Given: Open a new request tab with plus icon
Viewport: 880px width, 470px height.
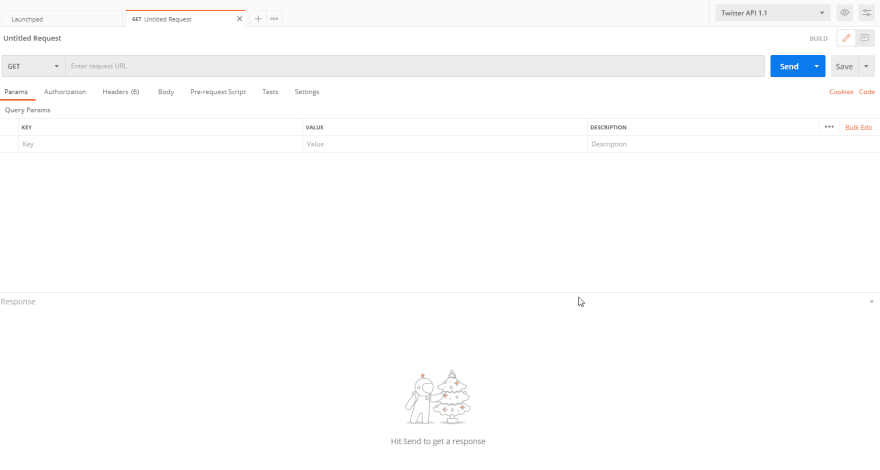Looking at the screenshot, I should pos(258,19).
